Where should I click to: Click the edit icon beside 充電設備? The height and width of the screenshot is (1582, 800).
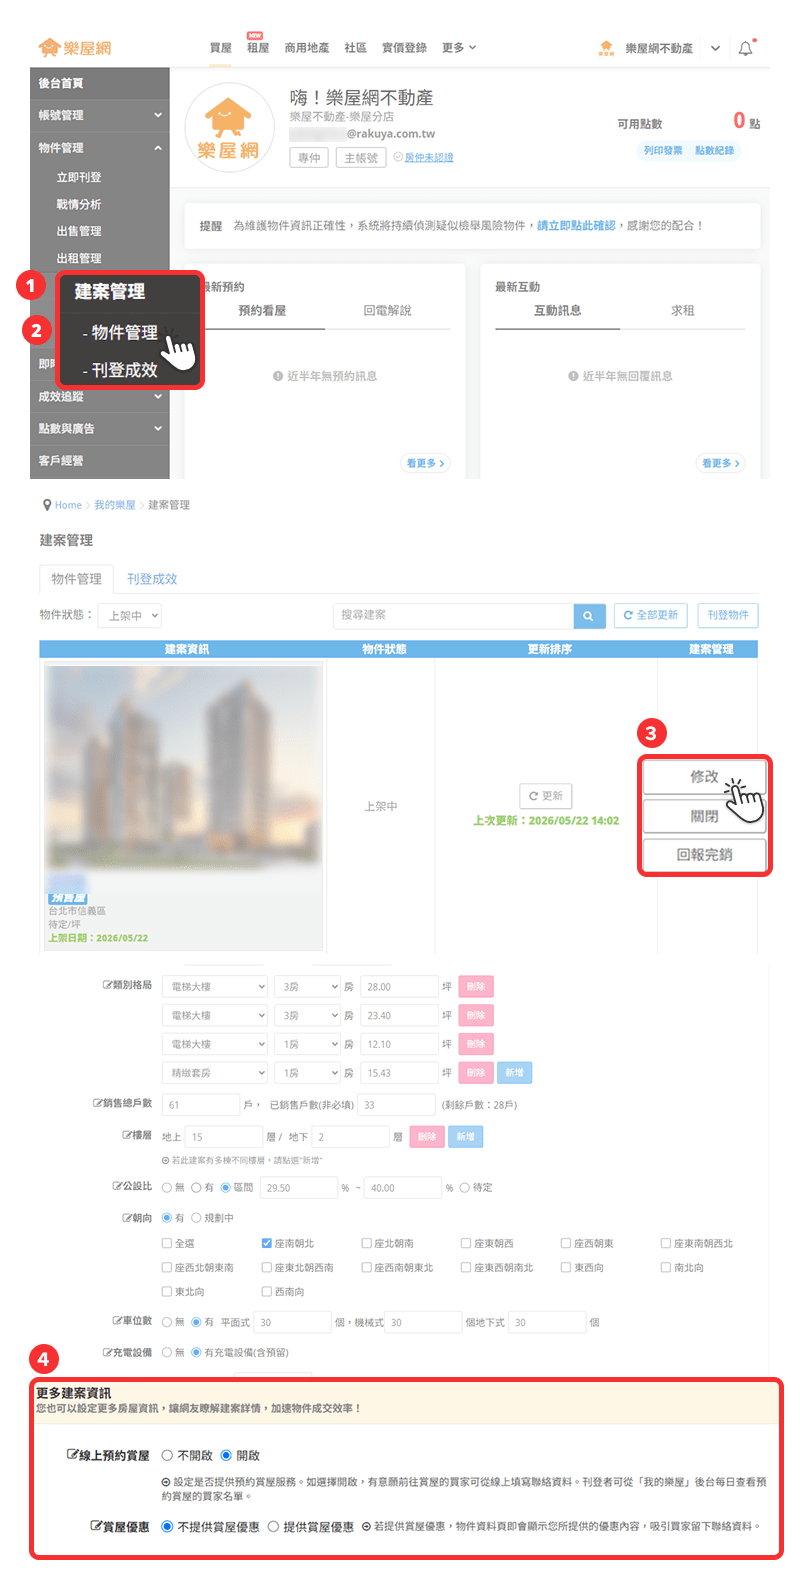[x=107, y=1352]
